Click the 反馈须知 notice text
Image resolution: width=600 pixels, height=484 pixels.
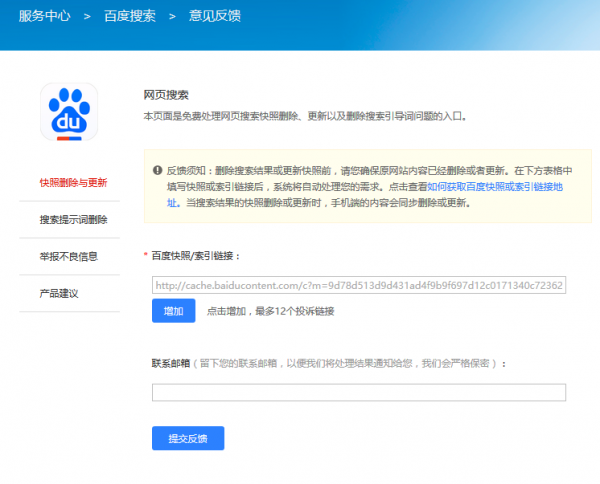(369, 186)
